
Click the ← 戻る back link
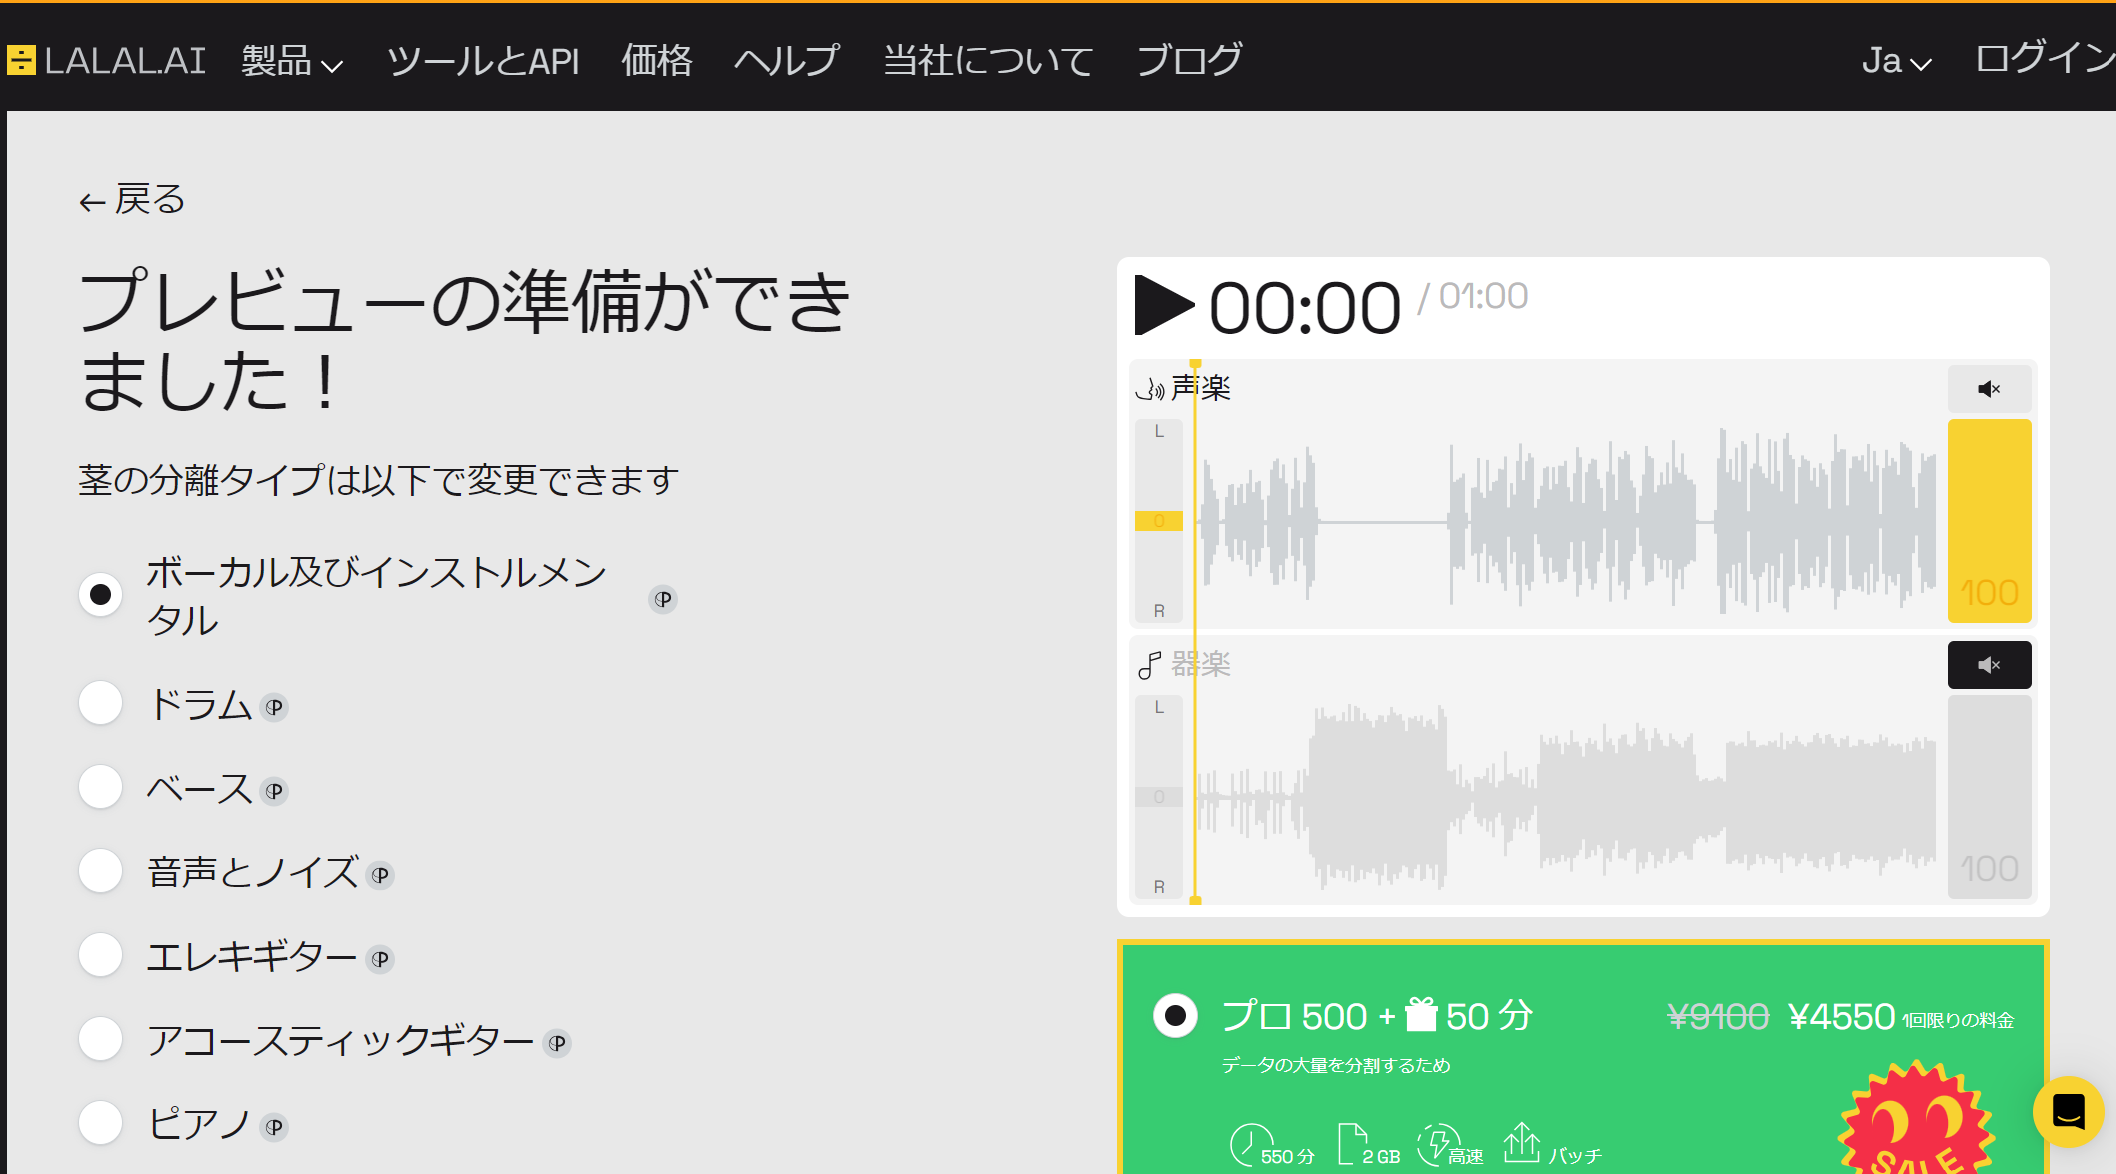(132, 200)
